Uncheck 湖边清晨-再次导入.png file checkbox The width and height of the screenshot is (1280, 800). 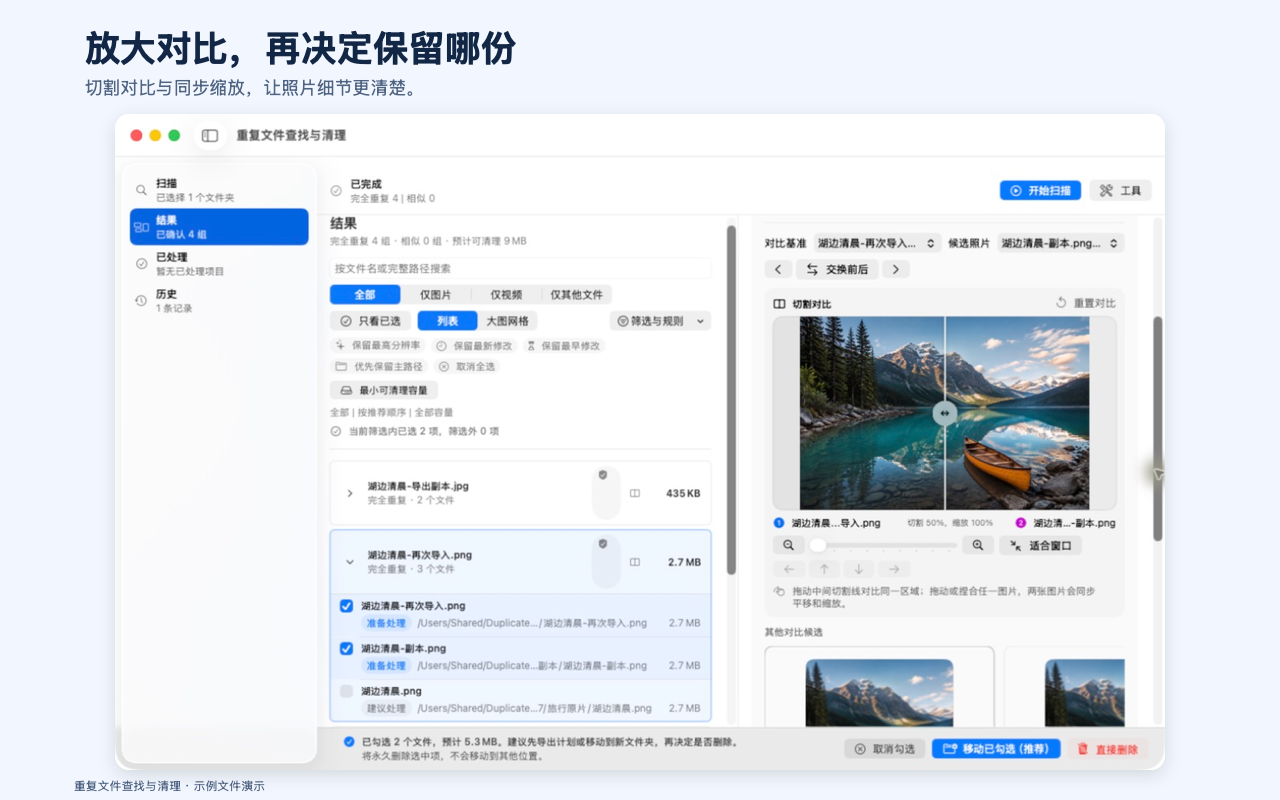click(346, 606)
